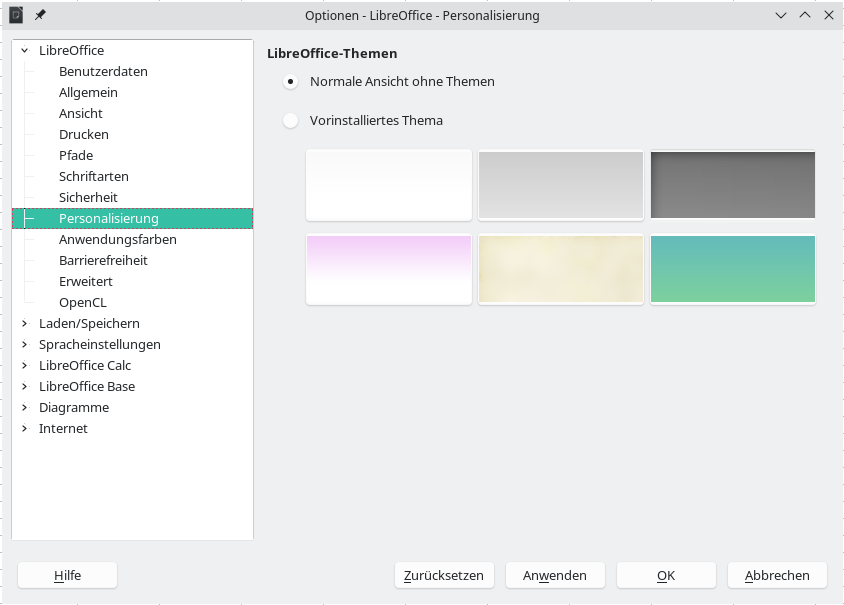This screenshot has height=605, width=844.
Task: Select 'Normale Ansicht ohne Themen' radio button
Action: [290, 82]
